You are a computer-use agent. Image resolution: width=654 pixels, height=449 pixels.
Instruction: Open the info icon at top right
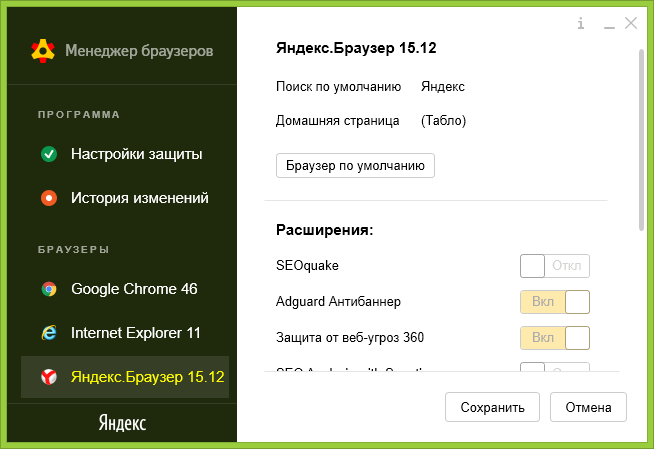coord(581,23)
